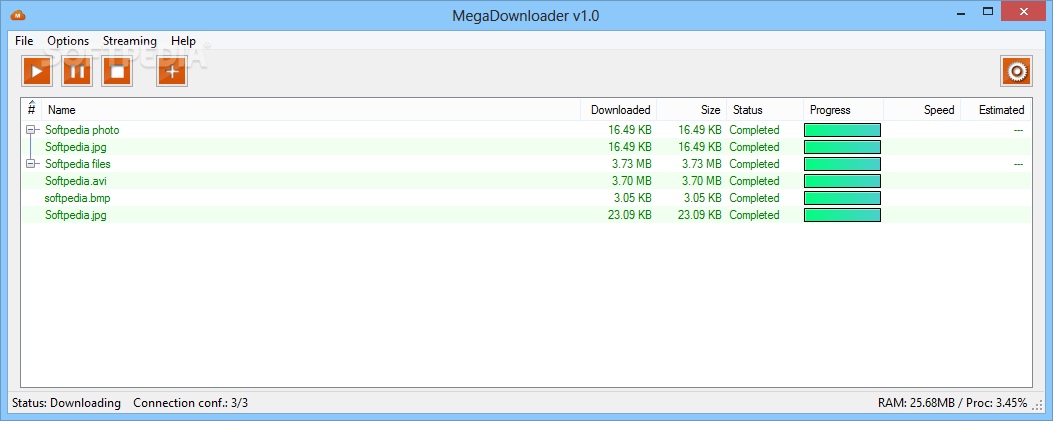Screen dimensions: 1053x421
Task: Click Completed status of softpedia.bmp row
Action: 754,198
